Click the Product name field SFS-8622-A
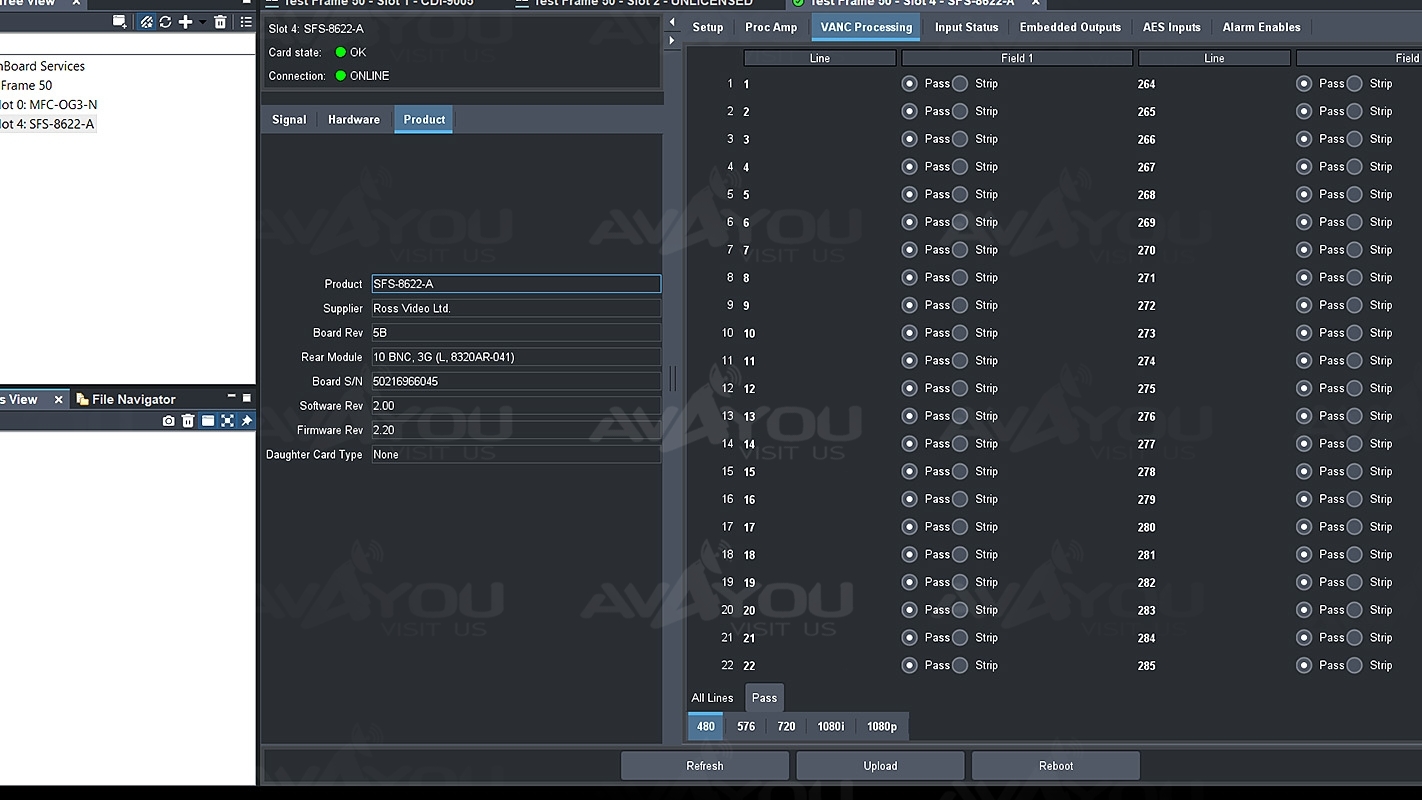 515,284
